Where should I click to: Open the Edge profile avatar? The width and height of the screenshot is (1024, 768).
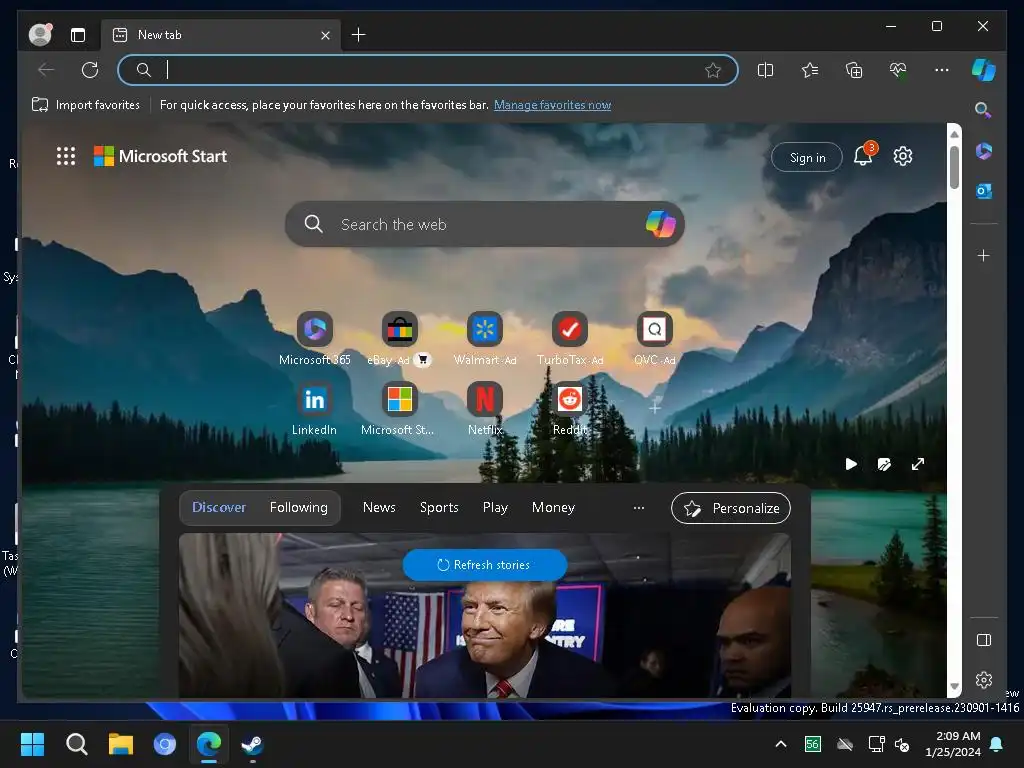tap(40, 35)
